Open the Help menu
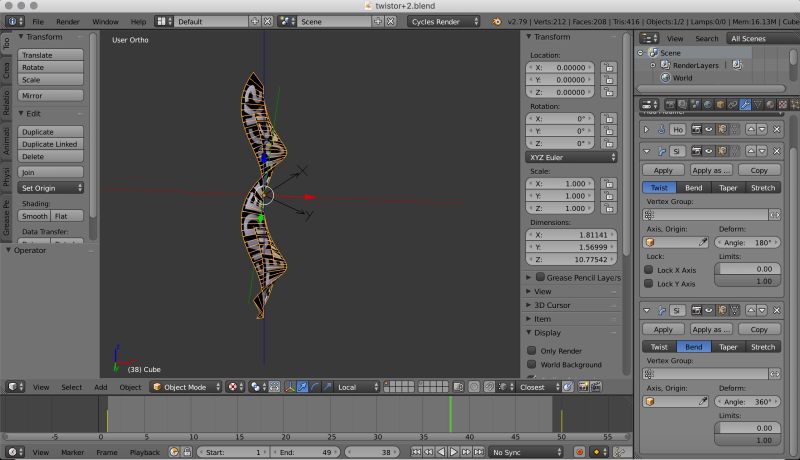The width and height of the screenshot is (800, 460). point(138,21)
